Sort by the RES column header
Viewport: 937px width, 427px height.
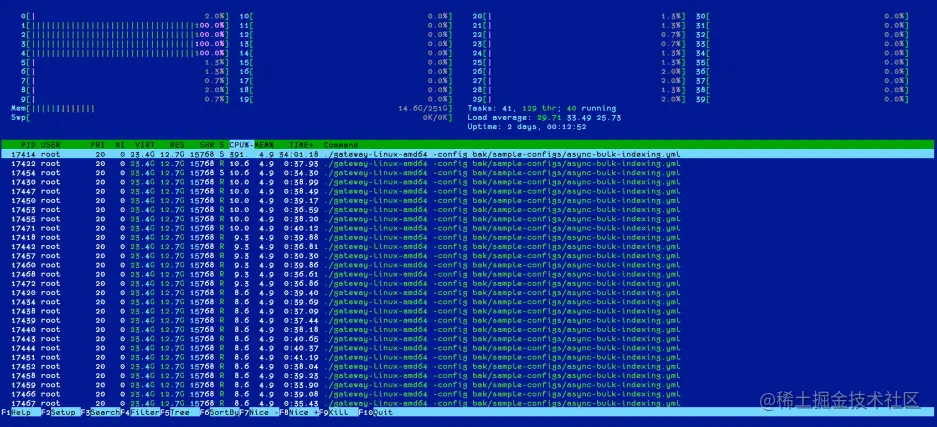(x=177, y=145)
